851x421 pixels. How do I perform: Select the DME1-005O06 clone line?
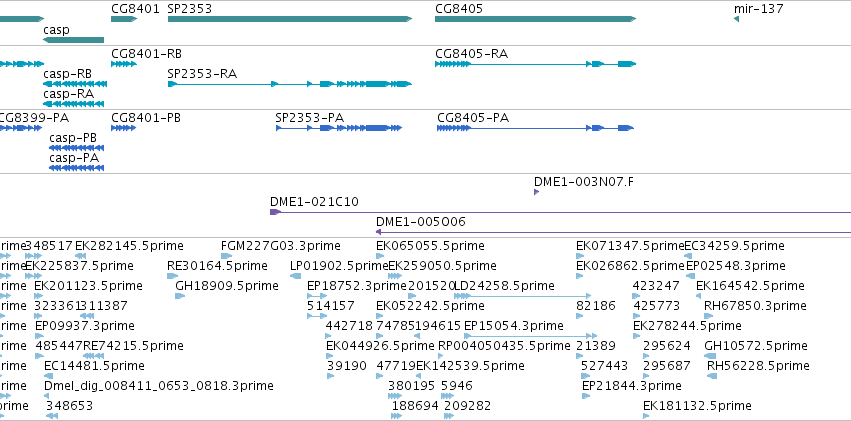613,232
